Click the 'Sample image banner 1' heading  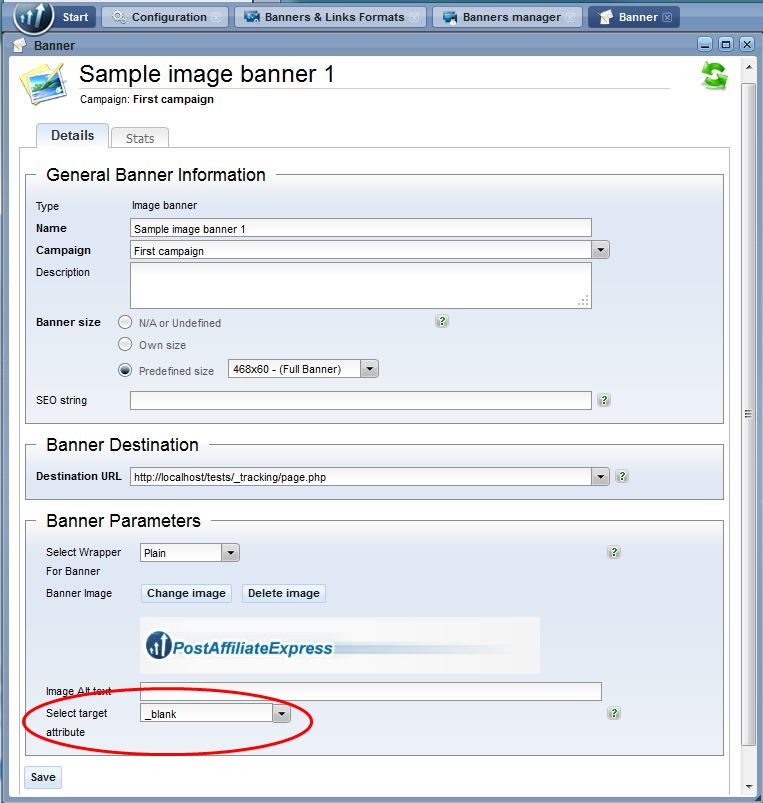[x=206, y=74]
